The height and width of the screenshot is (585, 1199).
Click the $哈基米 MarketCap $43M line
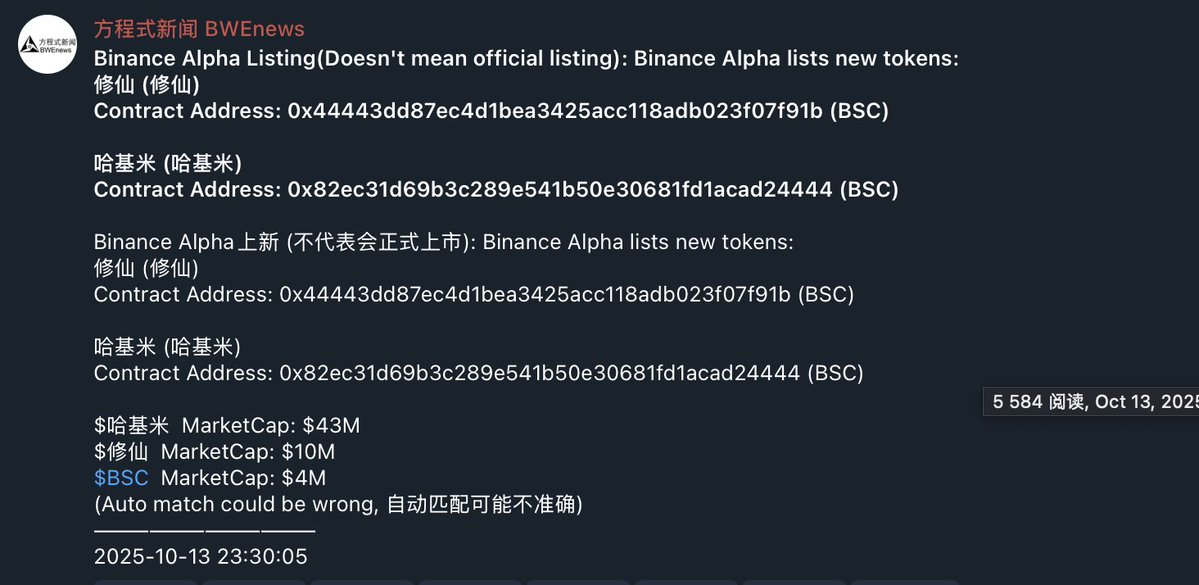(227, 426)
